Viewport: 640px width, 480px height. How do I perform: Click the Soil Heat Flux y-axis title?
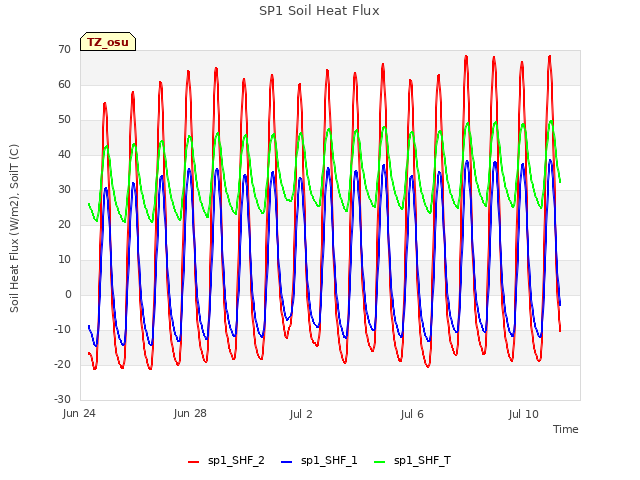[x=14, y=228]
